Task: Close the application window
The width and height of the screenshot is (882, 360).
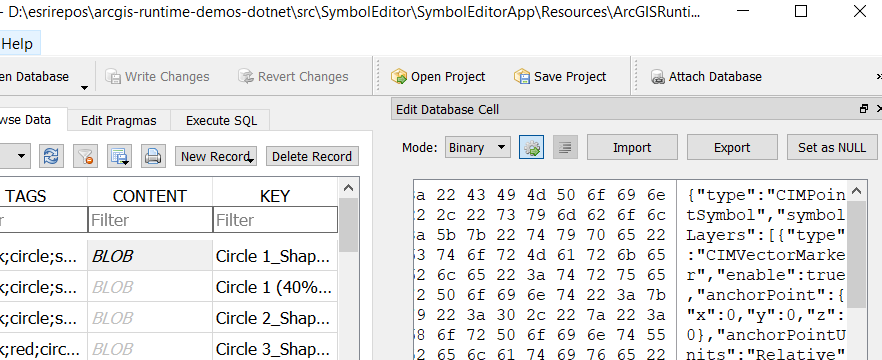Action: tap(860, 11)
